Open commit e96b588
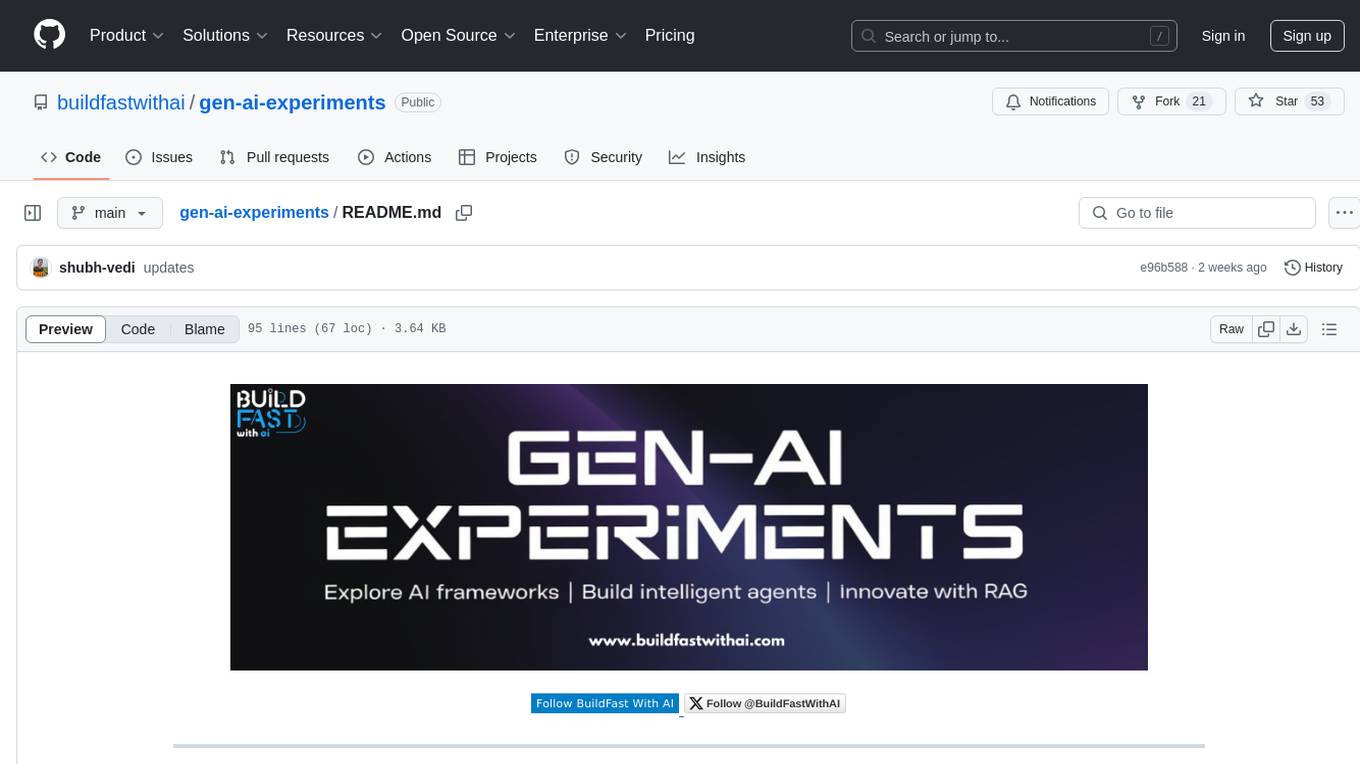1360x764 pixels. point(1164,268)
